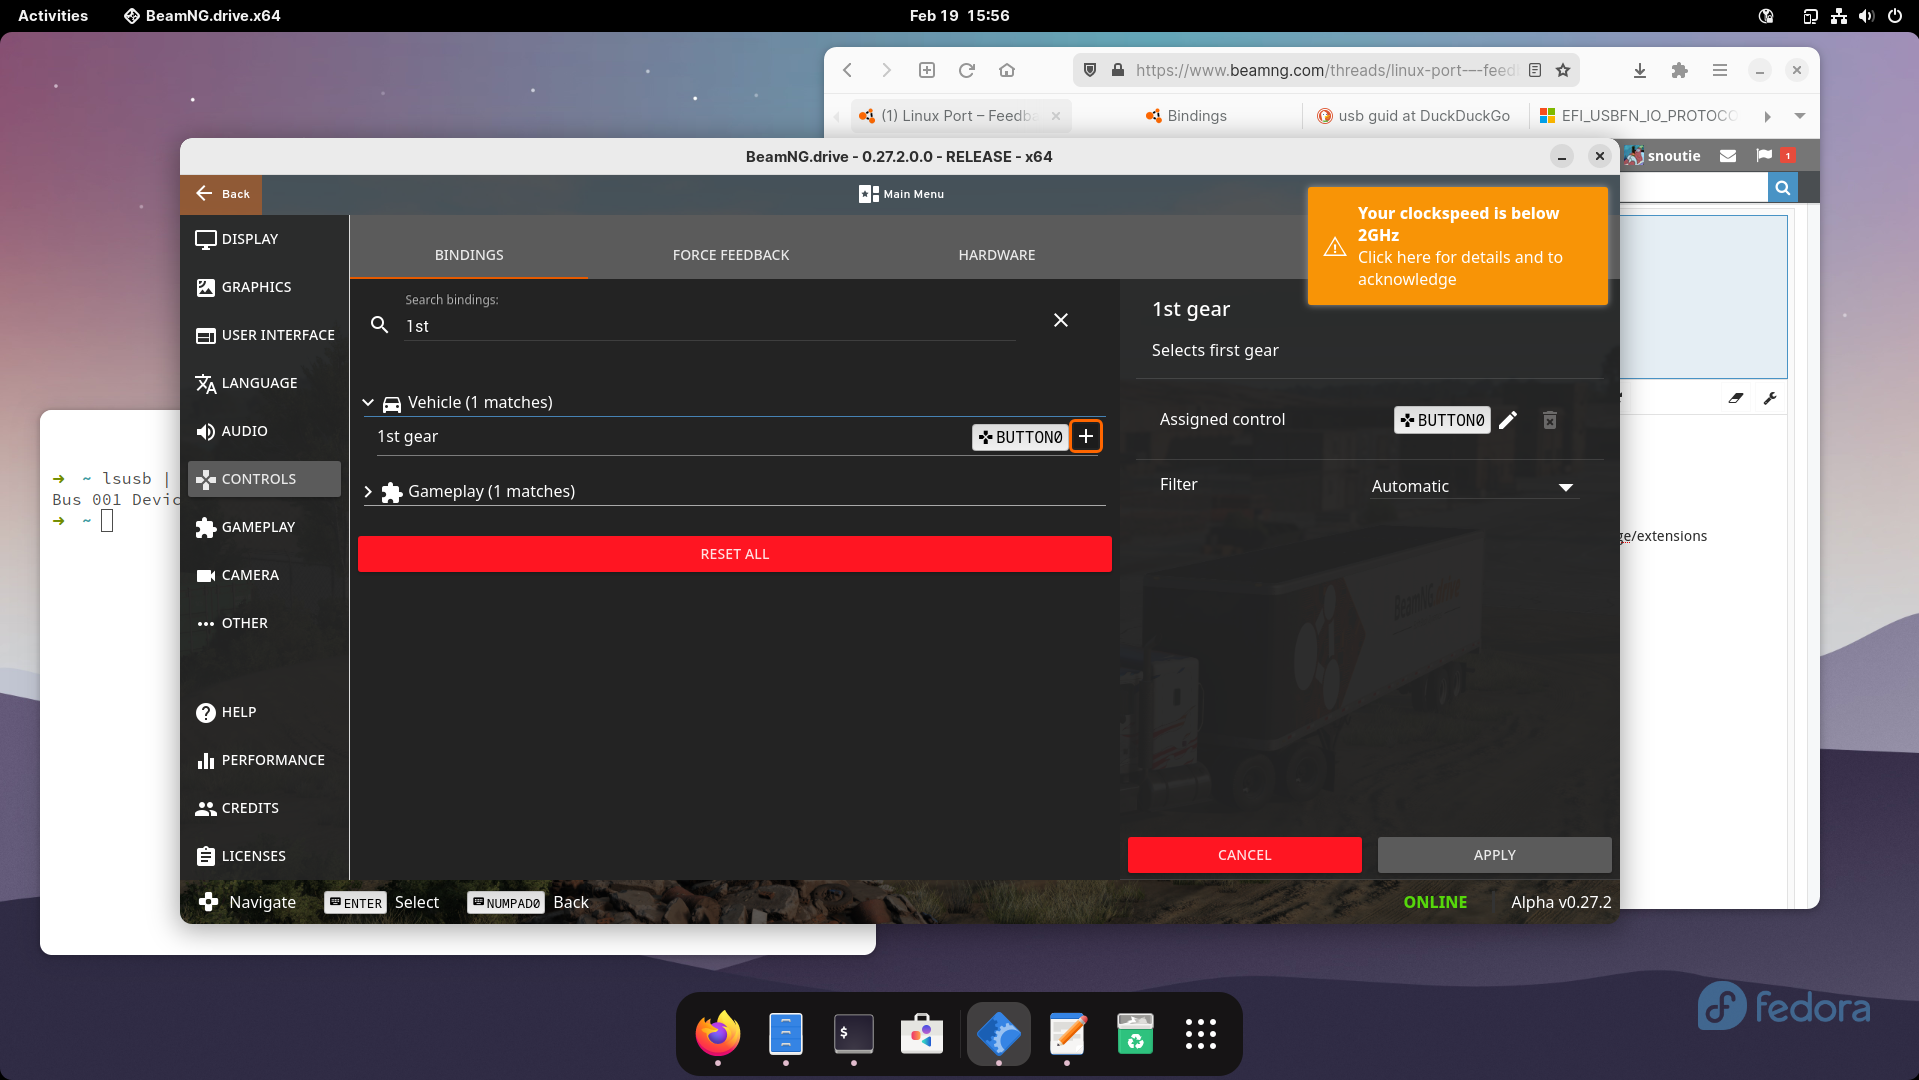Open the Language settings section

(x=265, y=383)
